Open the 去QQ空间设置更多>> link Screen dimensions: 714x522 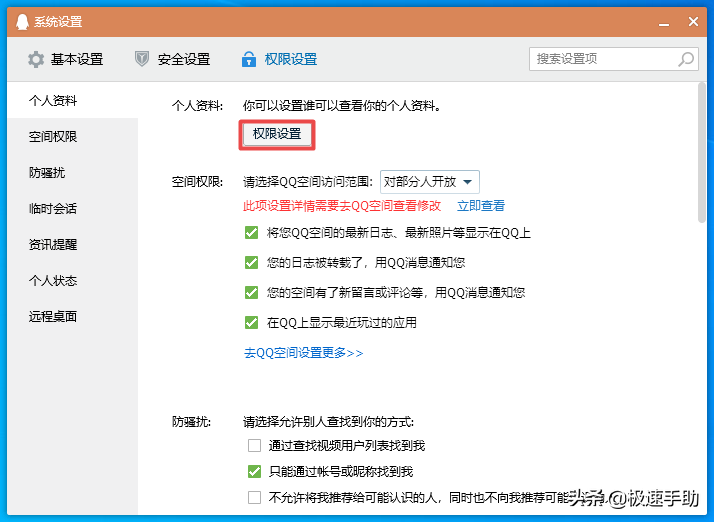point(303,353)
